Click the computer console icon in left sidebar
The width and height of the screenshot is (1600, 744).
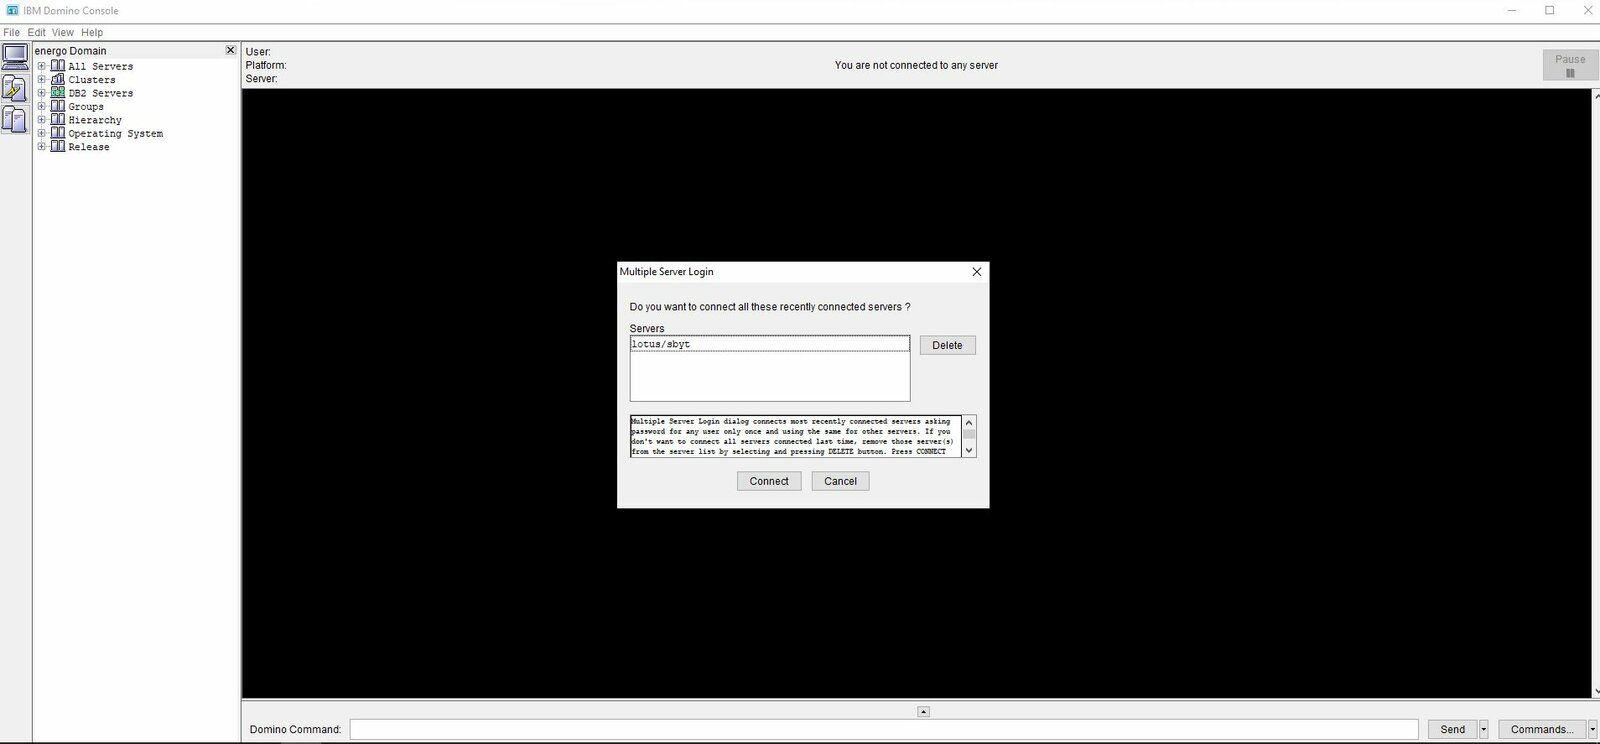15,56
